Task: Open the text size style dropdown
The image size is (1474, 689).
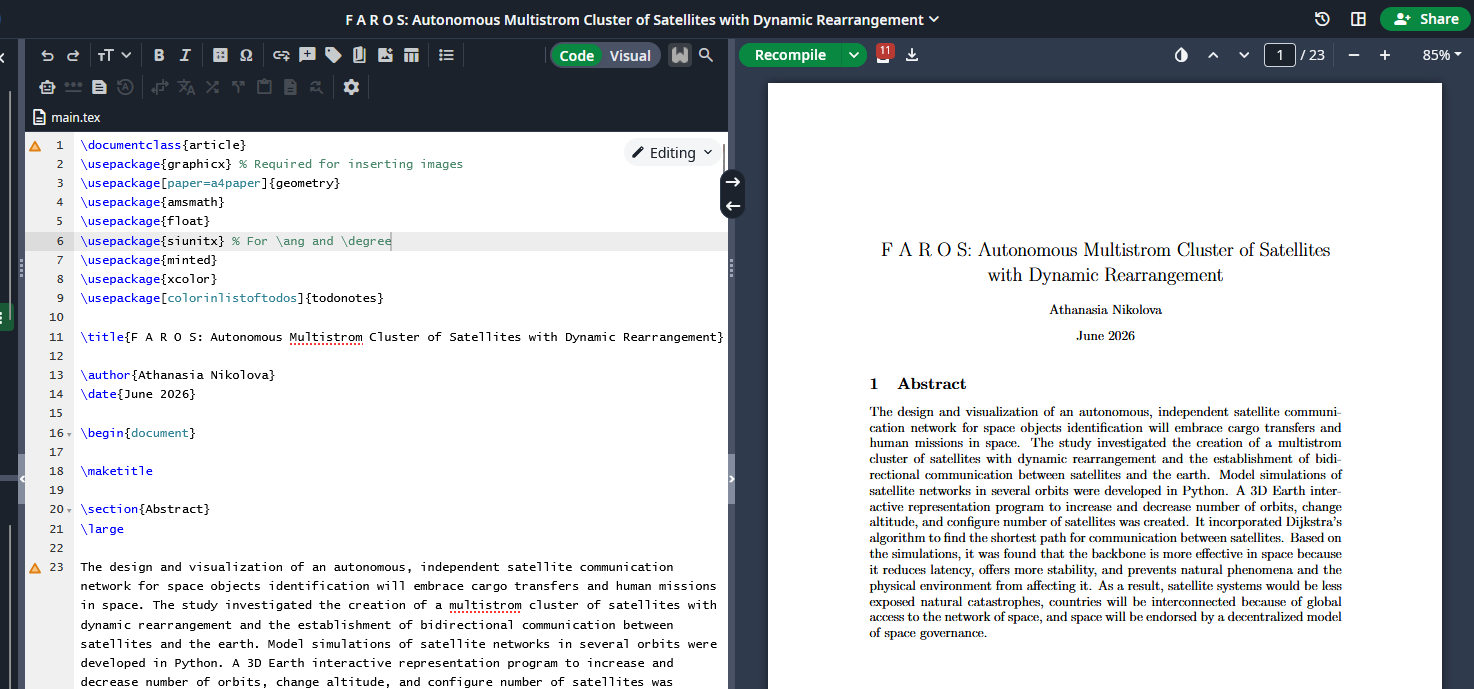Action: [115, 56]
